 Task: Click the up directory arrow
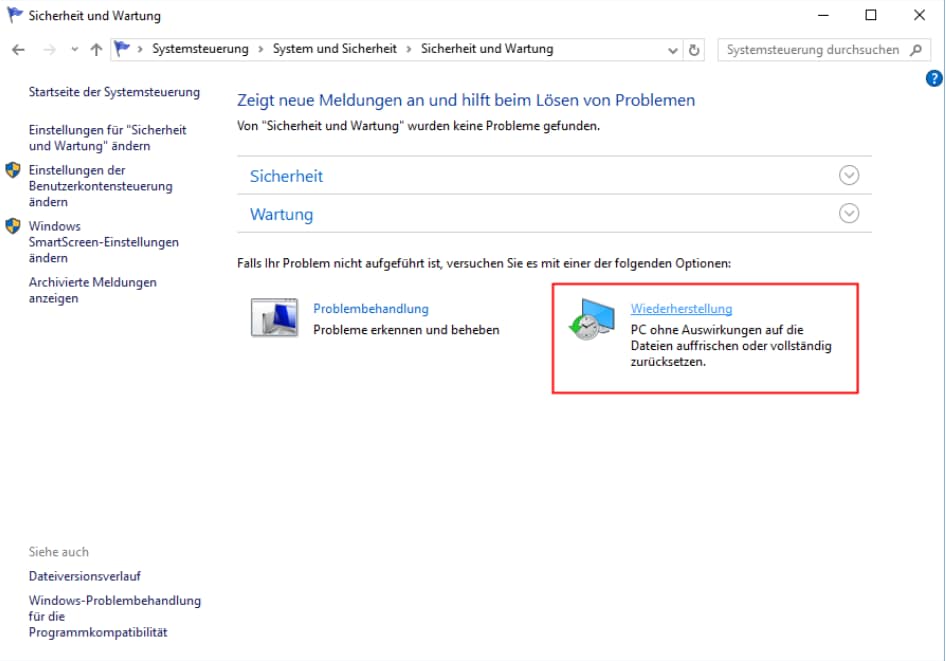[x=96, y=49]
